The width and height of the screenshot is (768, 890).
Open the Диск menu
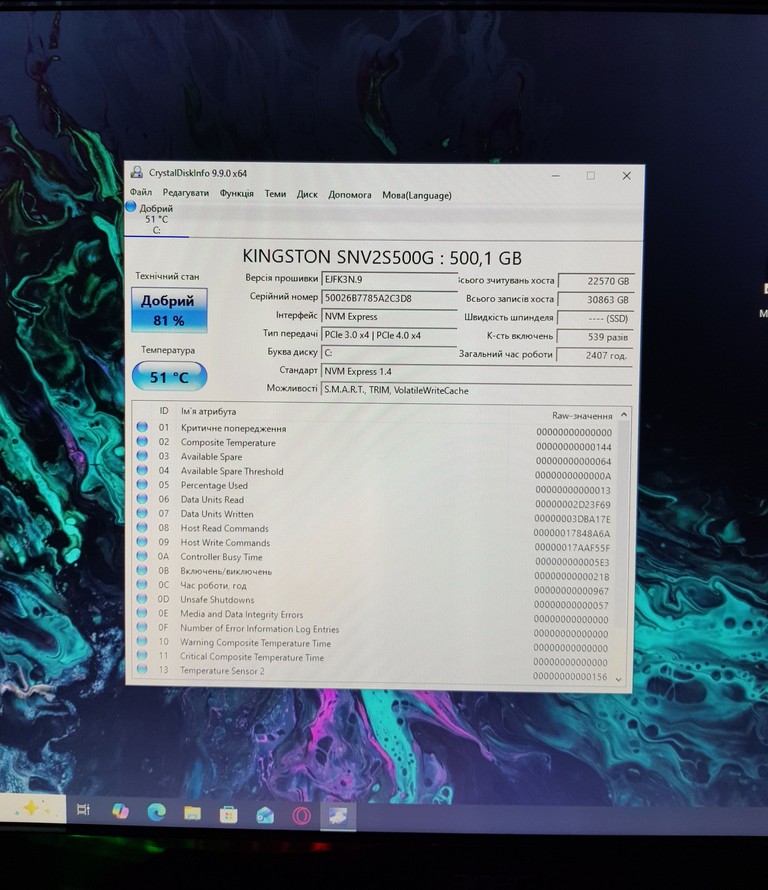(x=307, y=194)
